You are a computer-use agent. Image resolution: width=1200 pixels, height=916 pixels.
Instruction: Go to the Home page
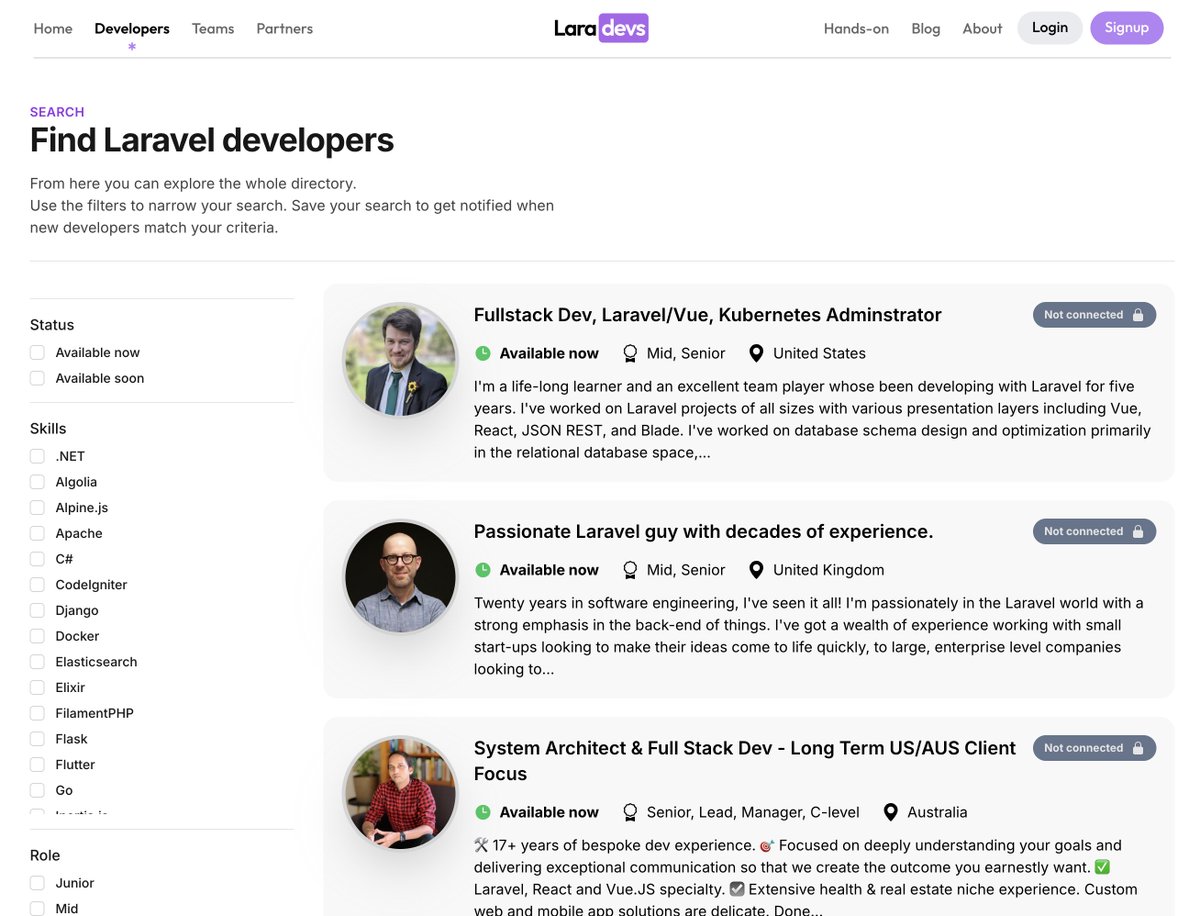pyautogui.click(x=53, y=28)
